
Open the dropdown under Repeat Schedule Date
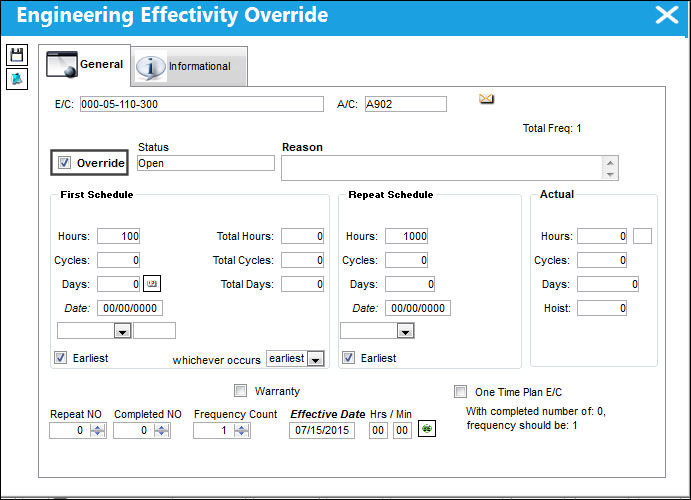point(405,331)
